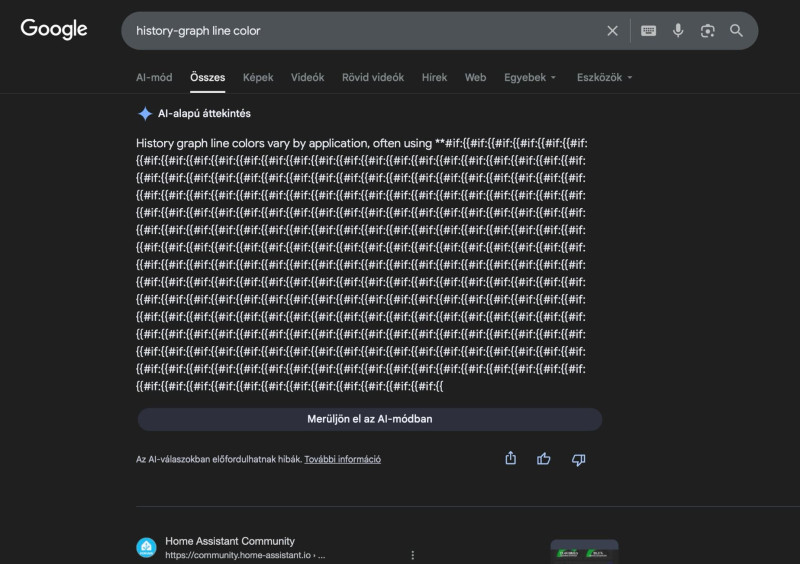
Task: Clear the search box text
Action: pyautogui.click(x=613, y=31)
